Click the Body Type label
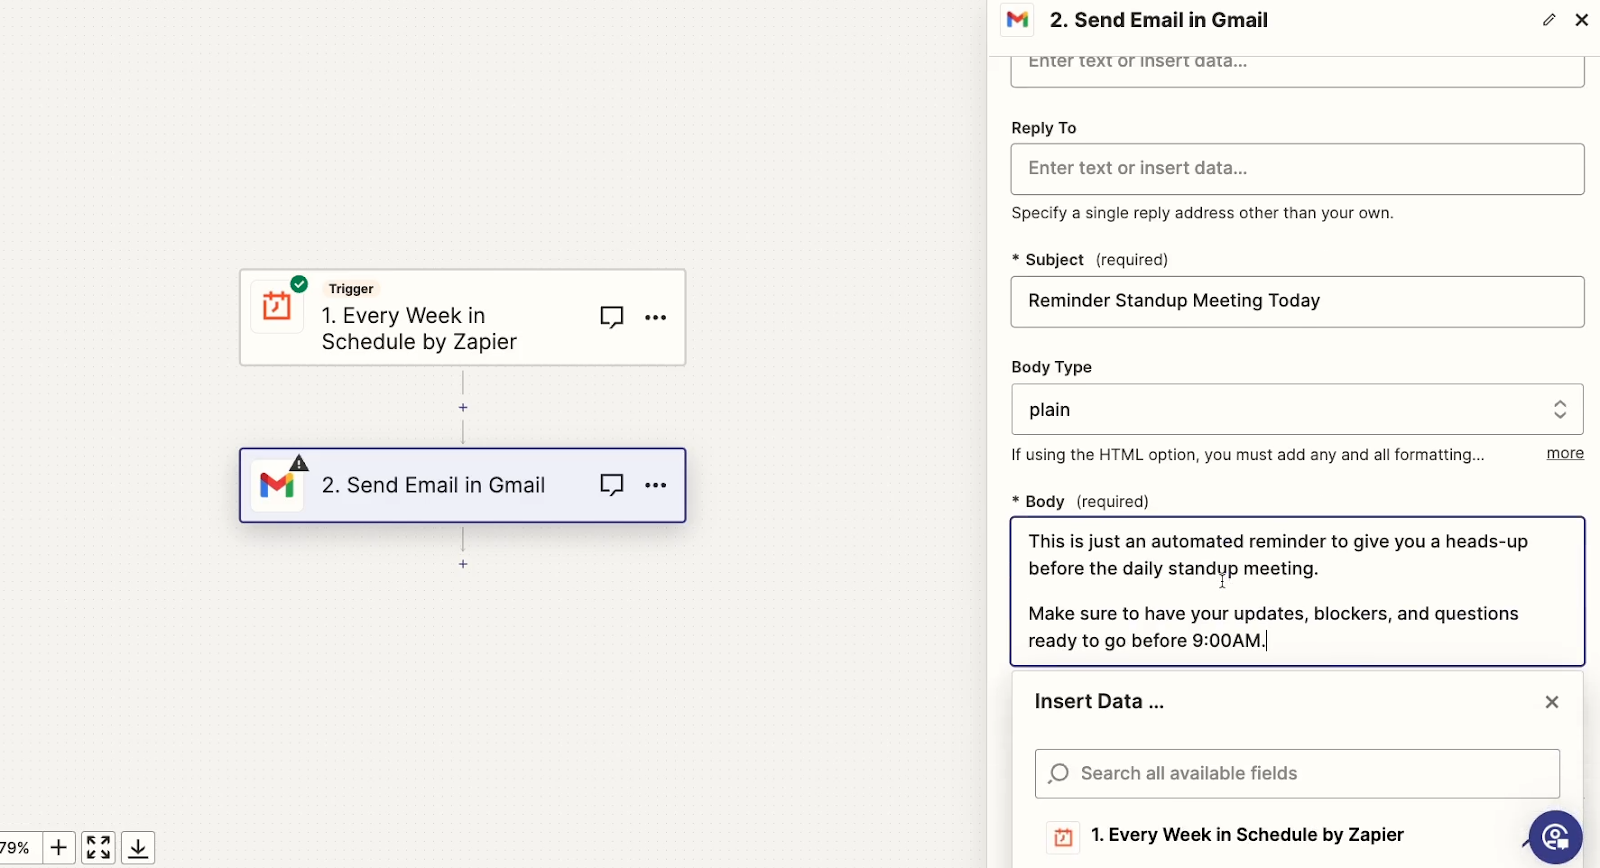This screenshot has height=868, width=1600. [x=1051, y=367]
